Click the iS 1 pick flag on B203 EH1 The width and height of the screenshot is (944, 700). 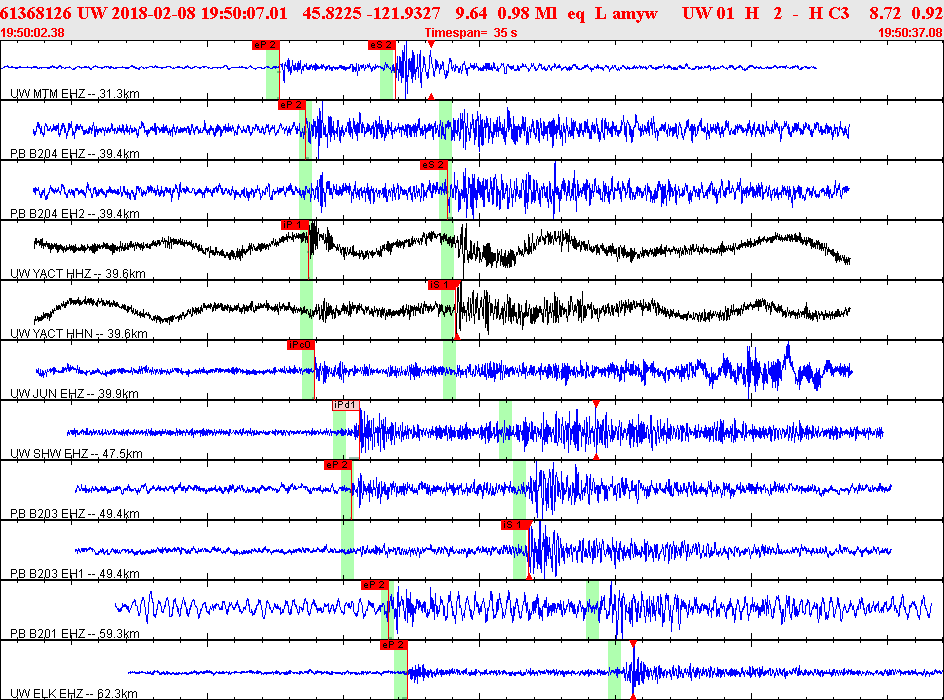[514, 525]
